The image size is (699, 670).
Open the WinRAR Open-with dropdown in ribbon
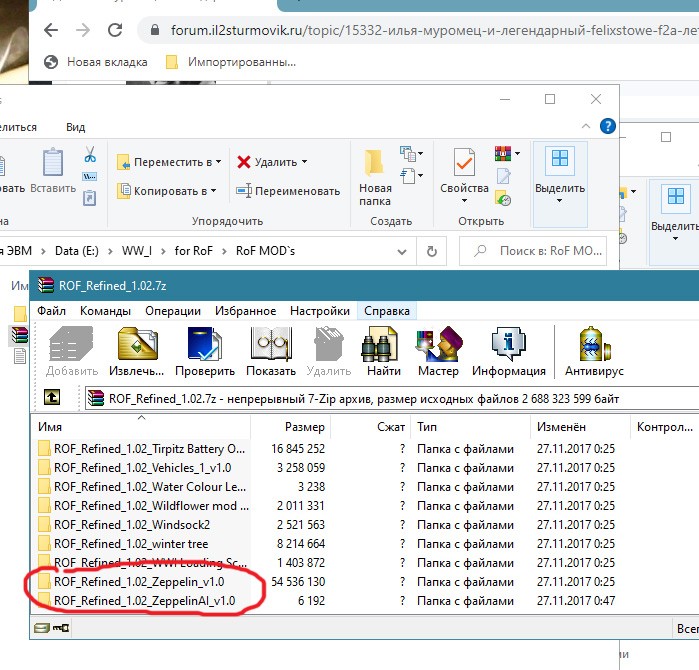coord(518,153)
